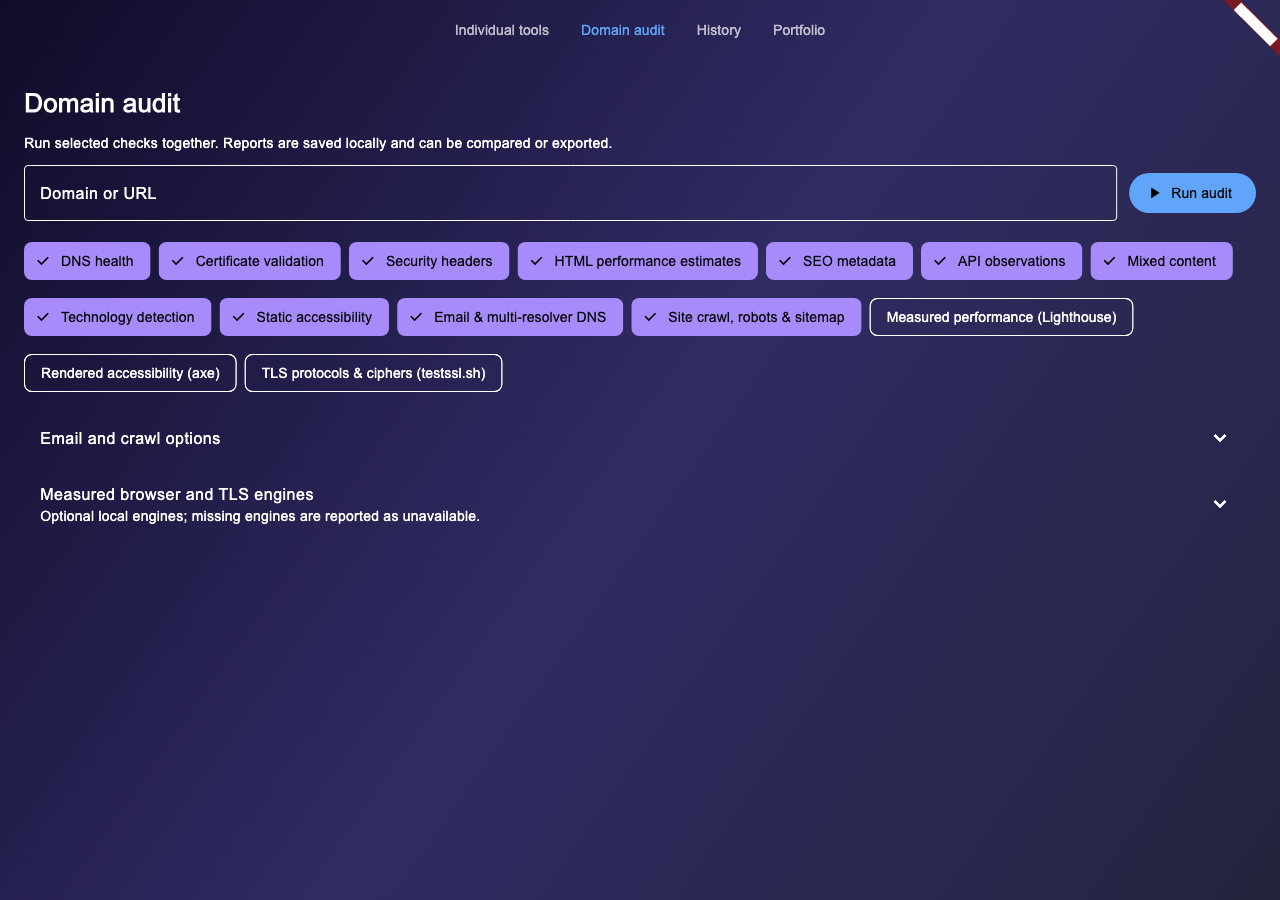Expand Email and crawl options chevron
1280x900 pixels.
click(x=1220, y=438)
